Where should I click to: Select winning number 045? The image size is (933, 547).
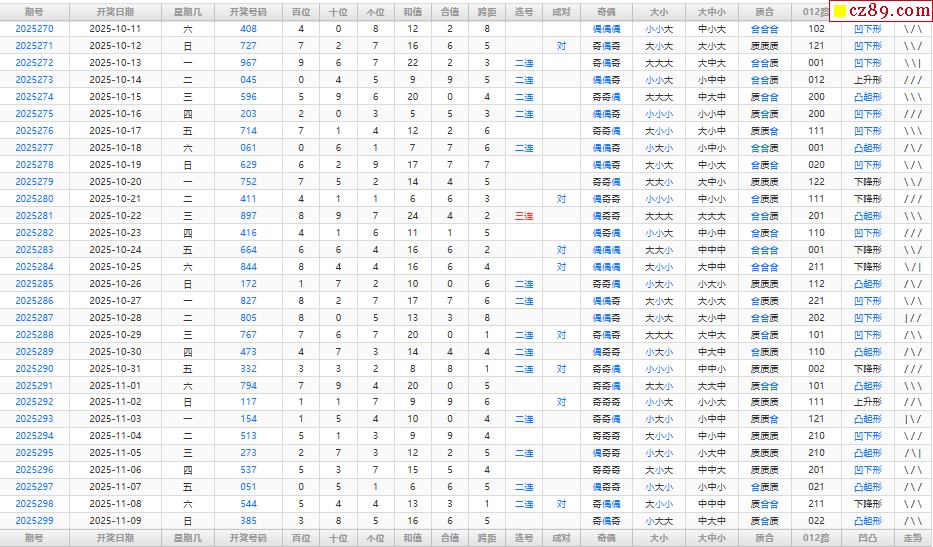(x=248, y=80)
